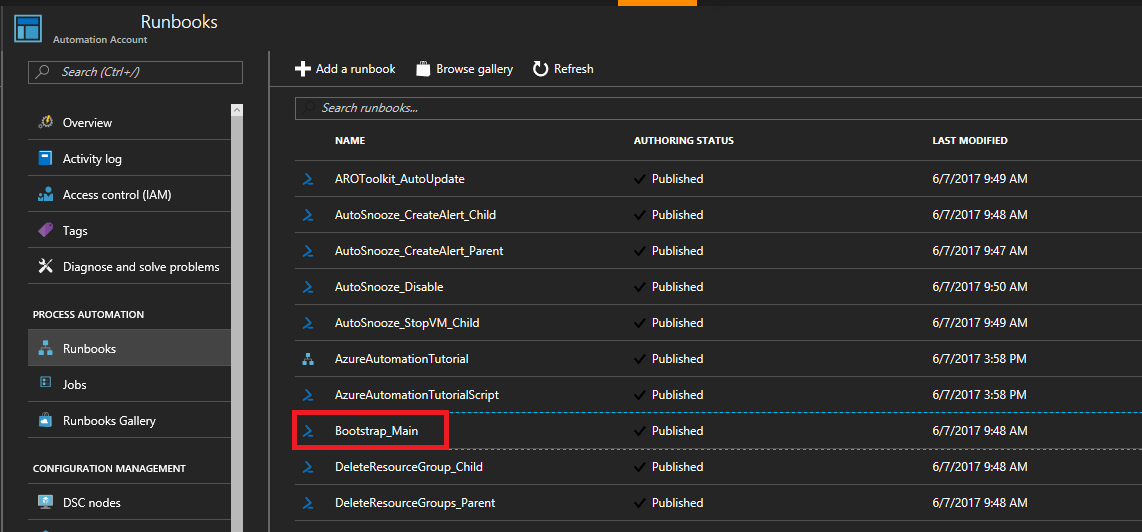Click the Runbooks sidebar icon
The image size is (1142, 532).
45,348
